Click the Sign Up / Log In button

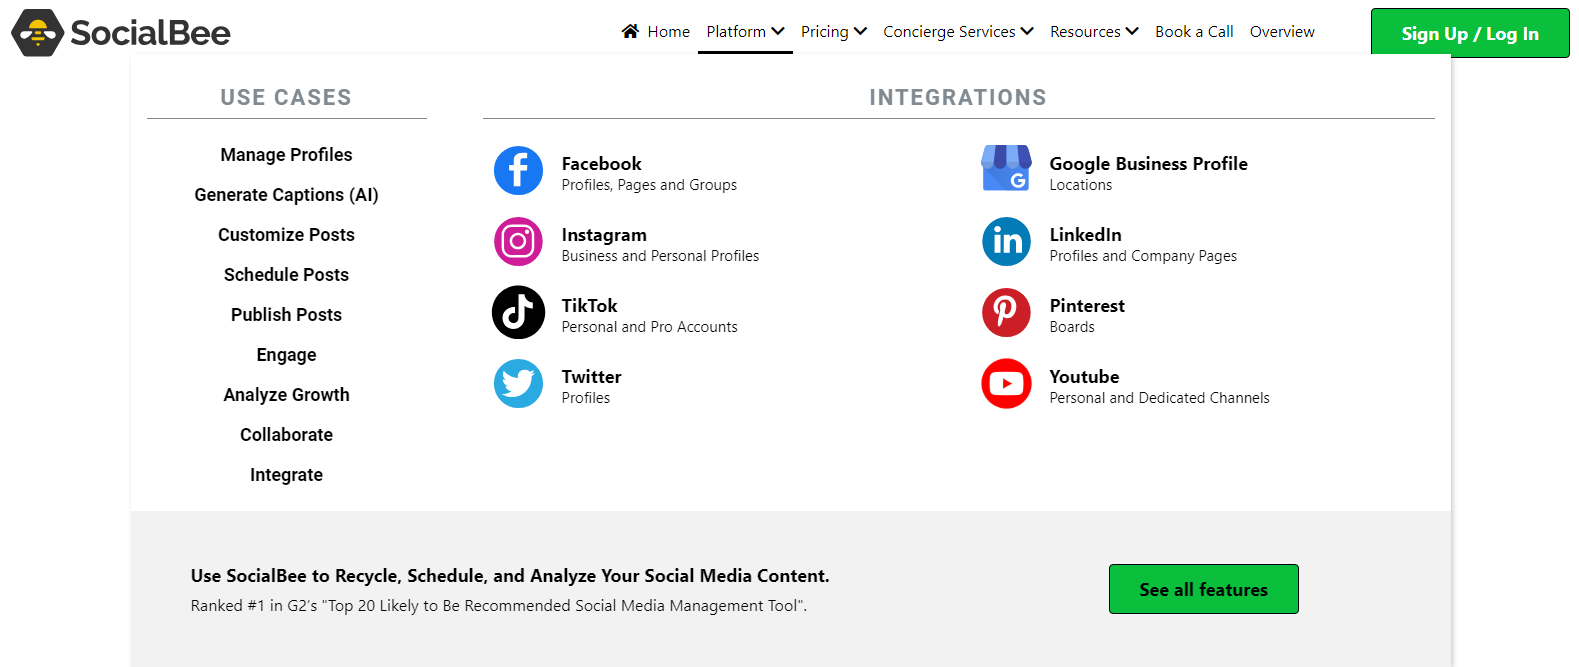[x=1469, y=34]
